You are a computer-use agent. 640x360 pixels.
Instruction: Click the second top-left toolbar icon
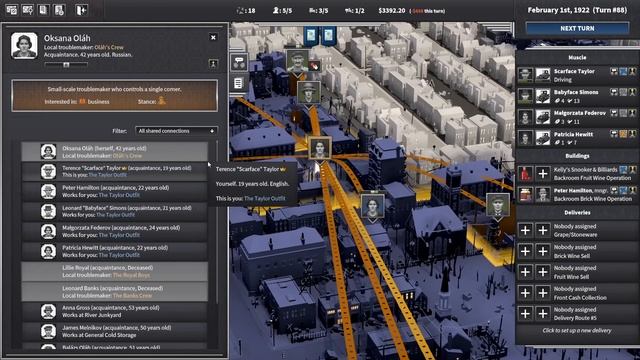[x=28, y=10]
